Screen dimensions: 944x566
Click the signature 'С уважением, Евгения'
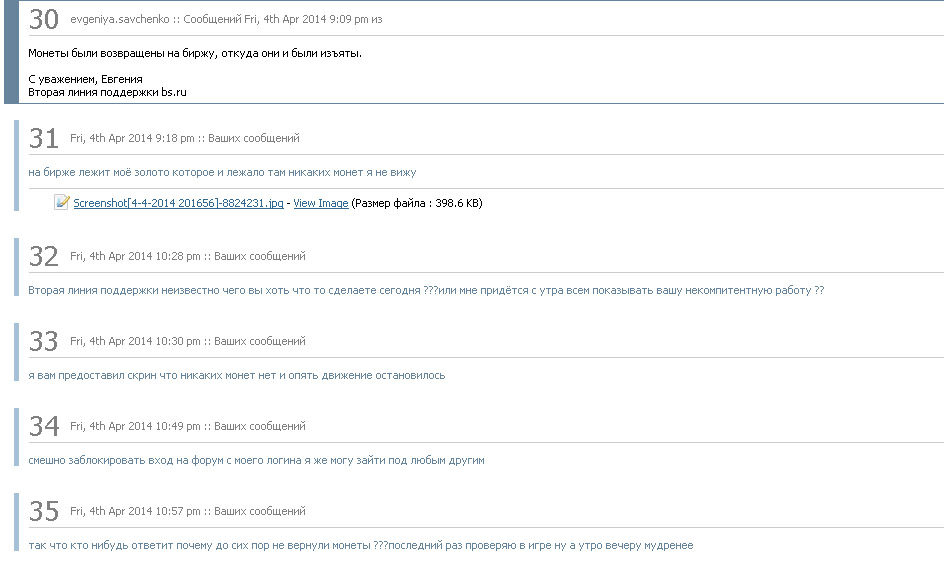tap(85, 79)
